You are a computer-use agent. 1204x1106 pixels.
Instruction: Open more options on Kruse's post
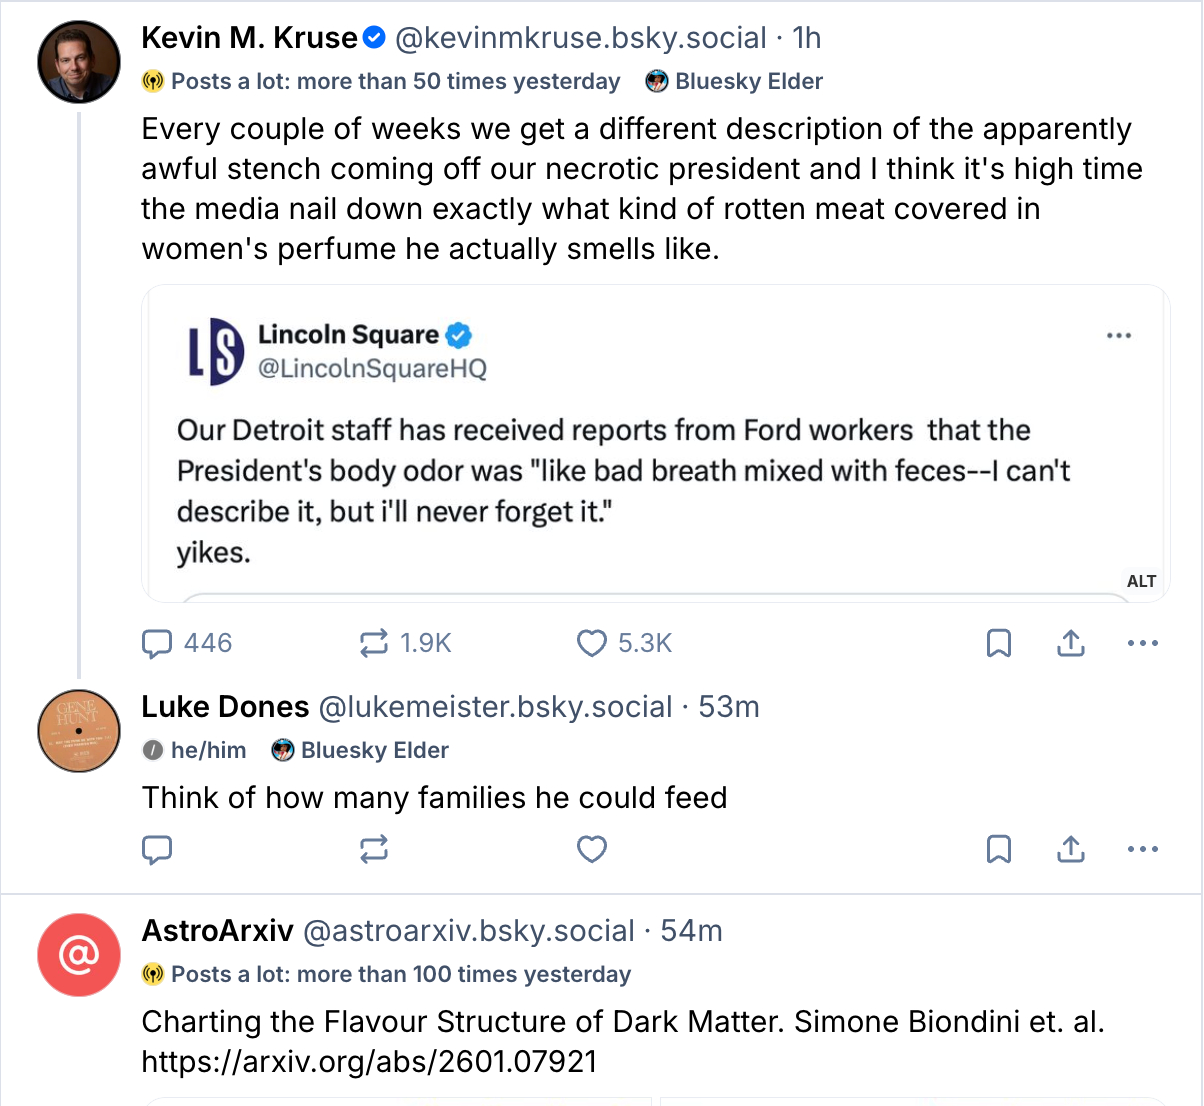tap(1142, 643)
